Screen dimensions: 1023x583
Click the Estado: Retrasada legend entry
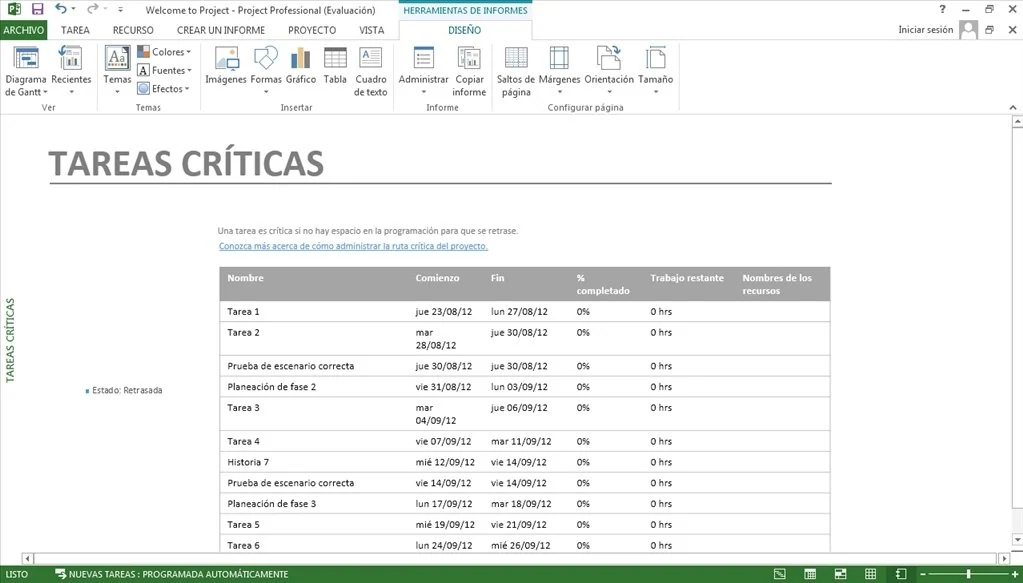pos(124,390)
